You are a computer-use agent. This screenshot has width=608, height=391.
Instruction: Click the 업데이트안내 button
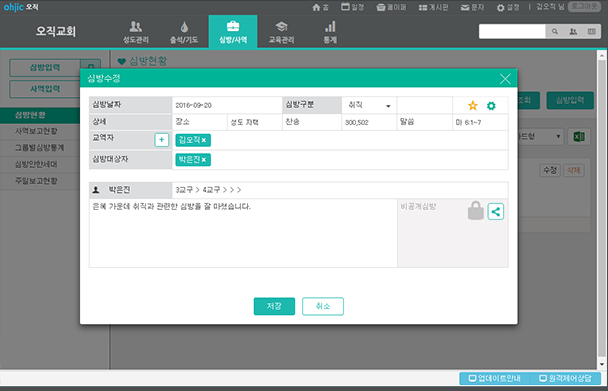(495, 378)
